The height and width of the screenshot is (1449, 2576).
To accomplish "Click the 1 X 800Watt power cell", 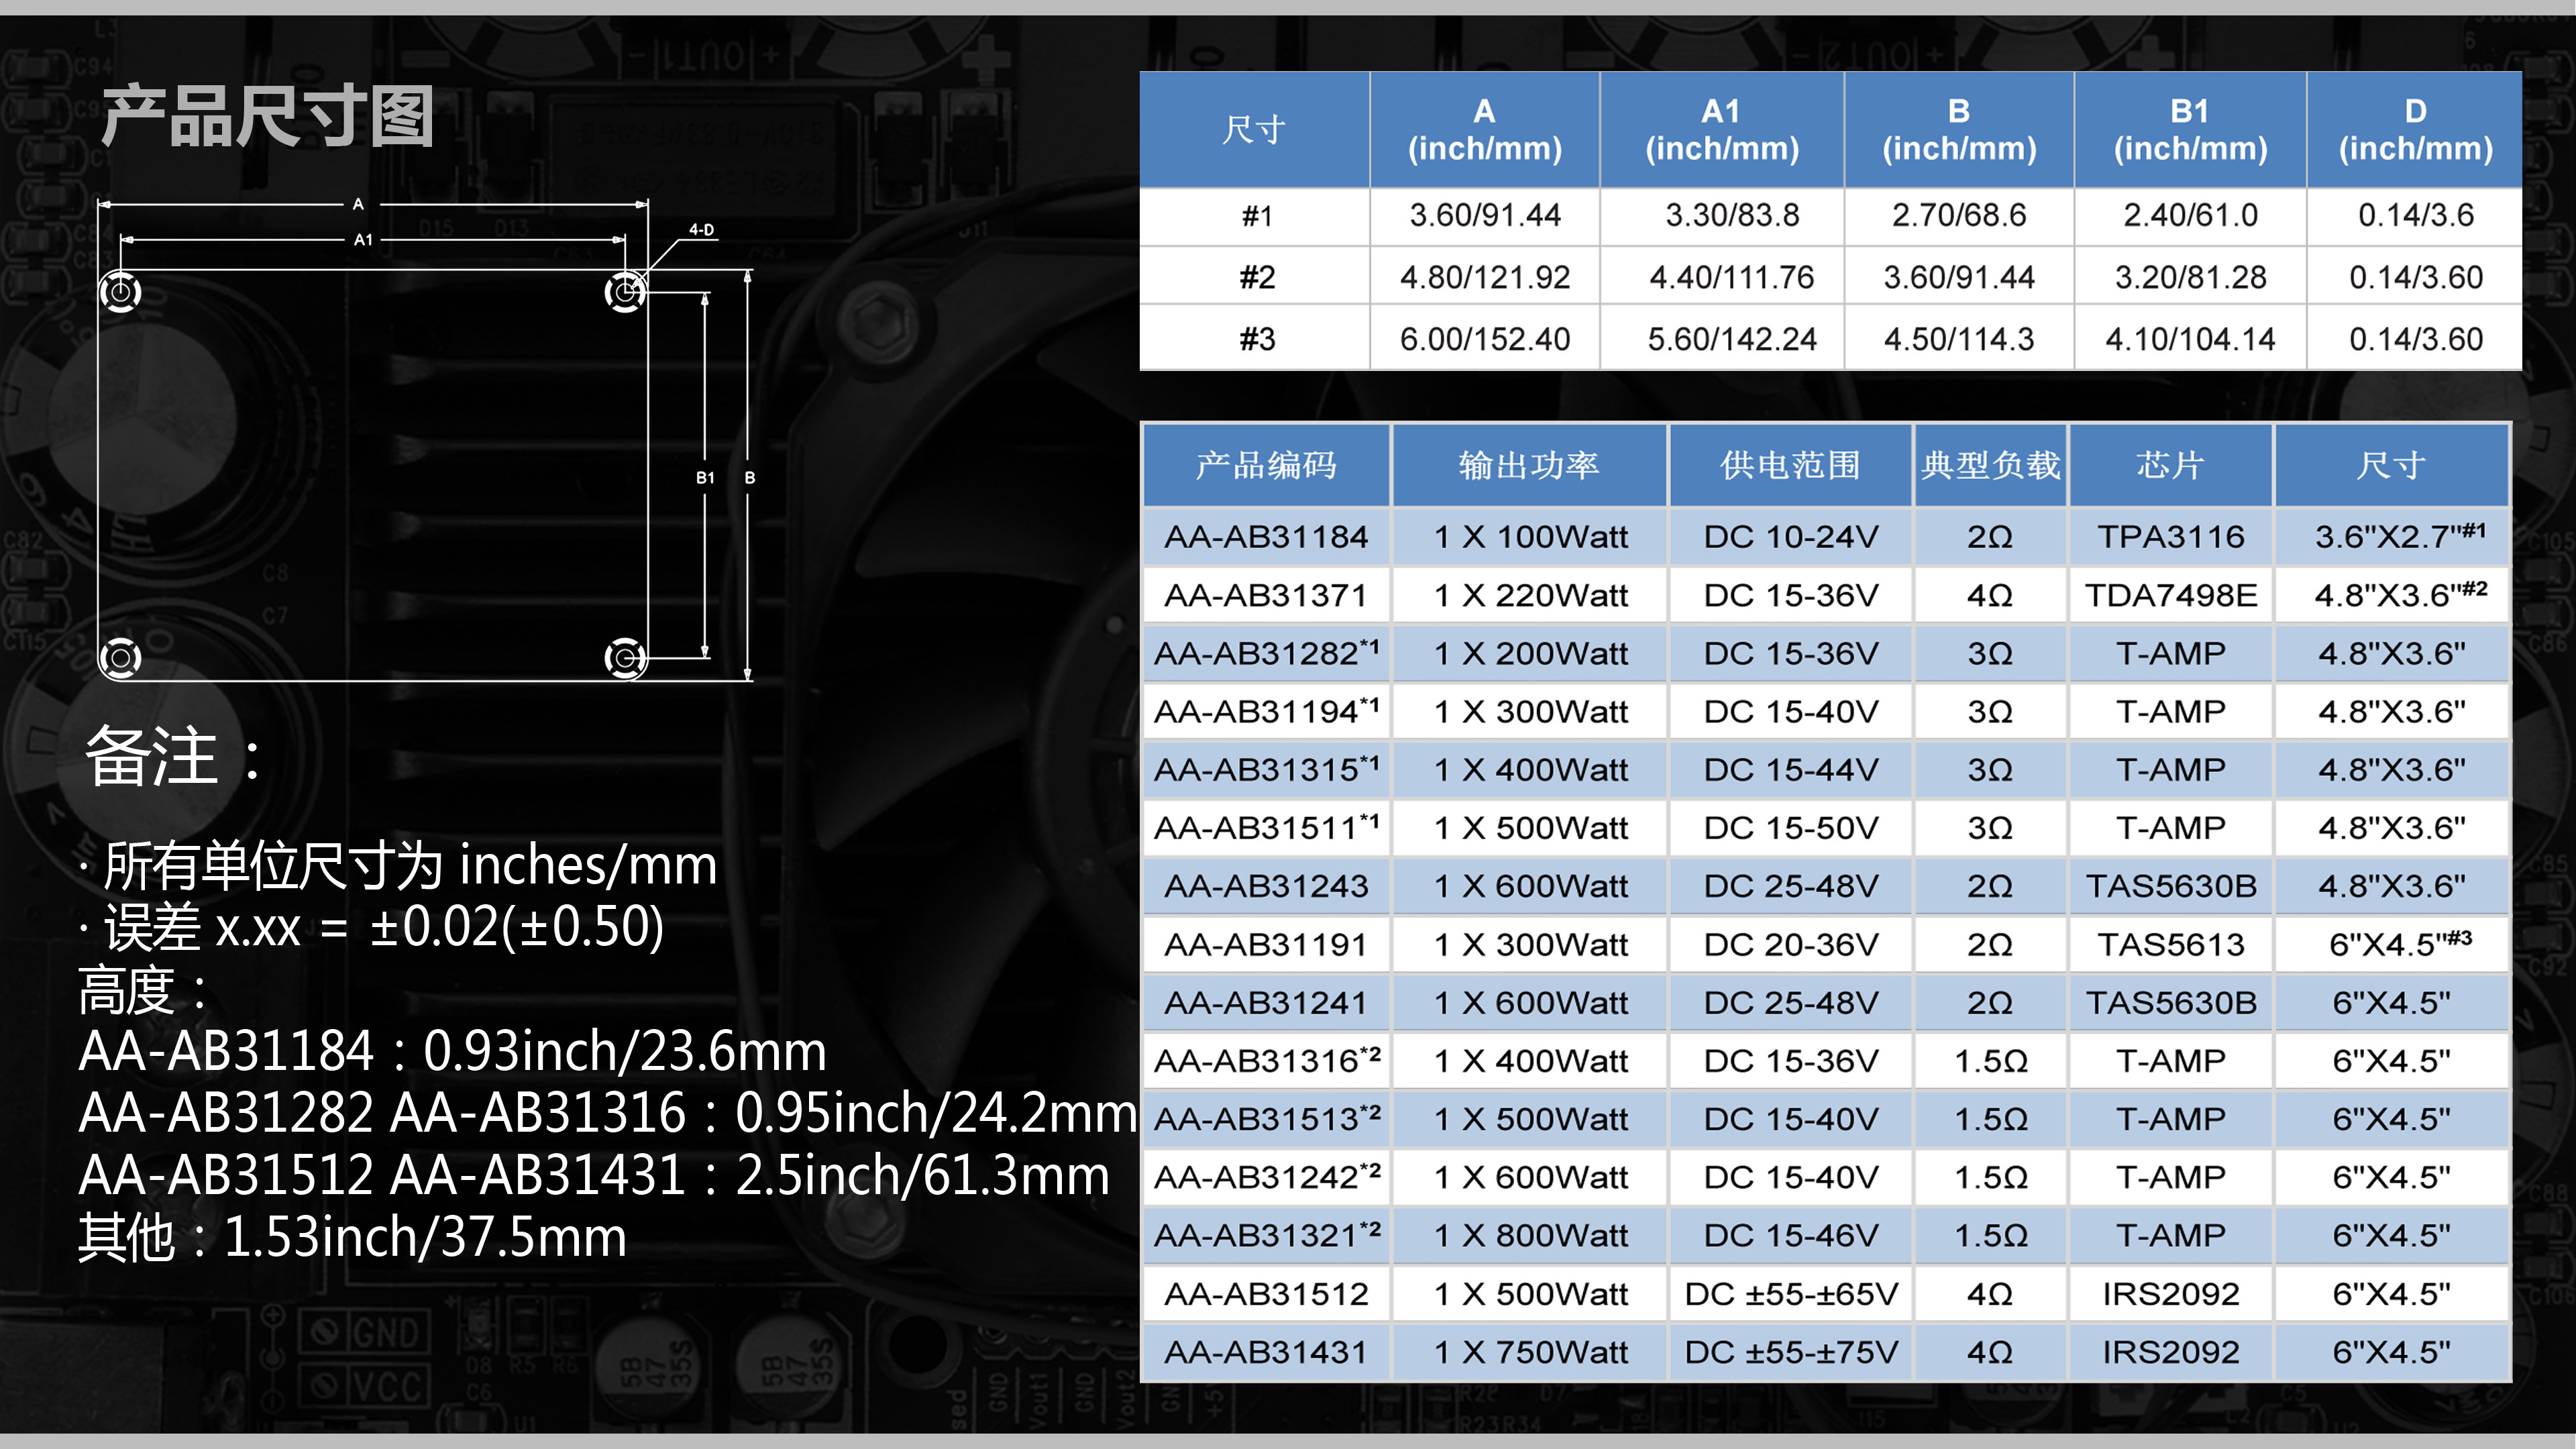I will point(1529,1236).
